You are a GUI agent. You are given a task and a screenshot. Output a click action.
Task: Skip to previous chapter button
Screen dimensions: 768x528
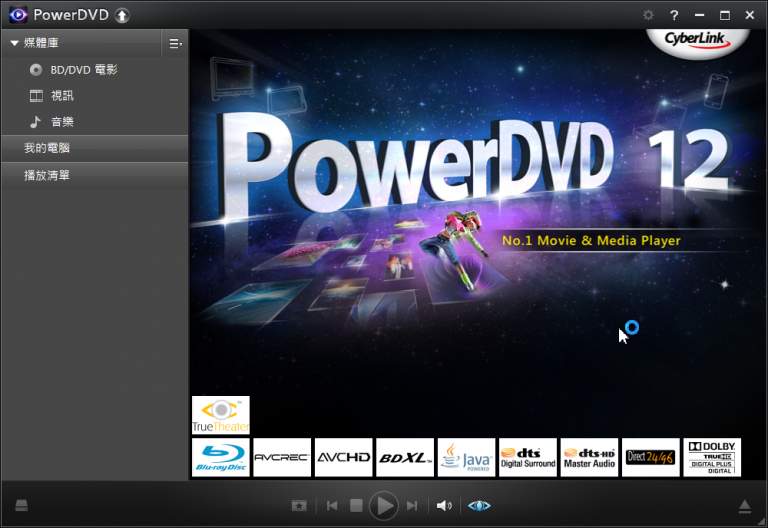coord(332,505)
